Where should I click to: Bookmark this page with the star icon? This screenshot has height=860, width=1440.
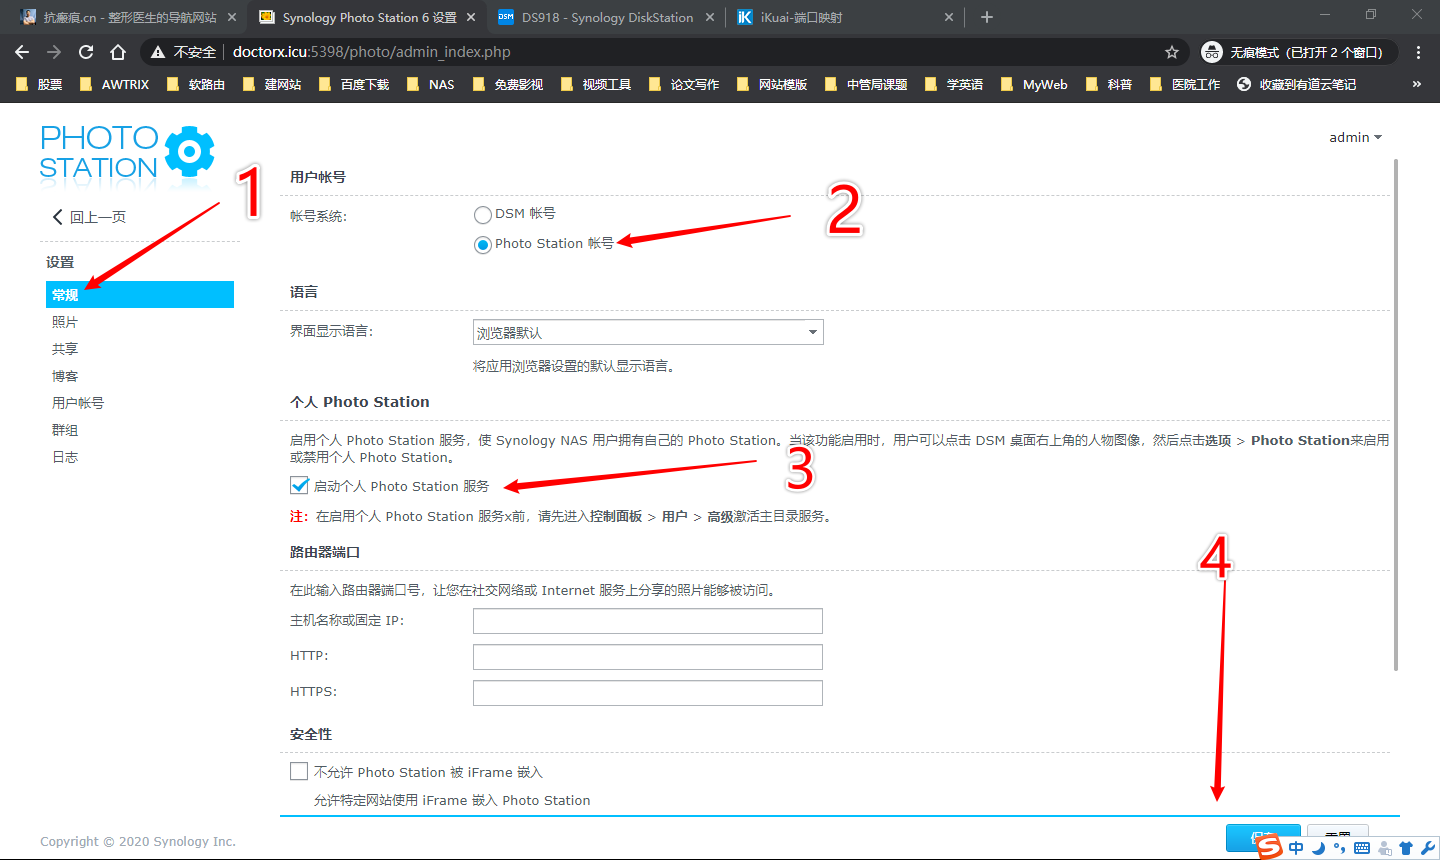pos(1172,52)
